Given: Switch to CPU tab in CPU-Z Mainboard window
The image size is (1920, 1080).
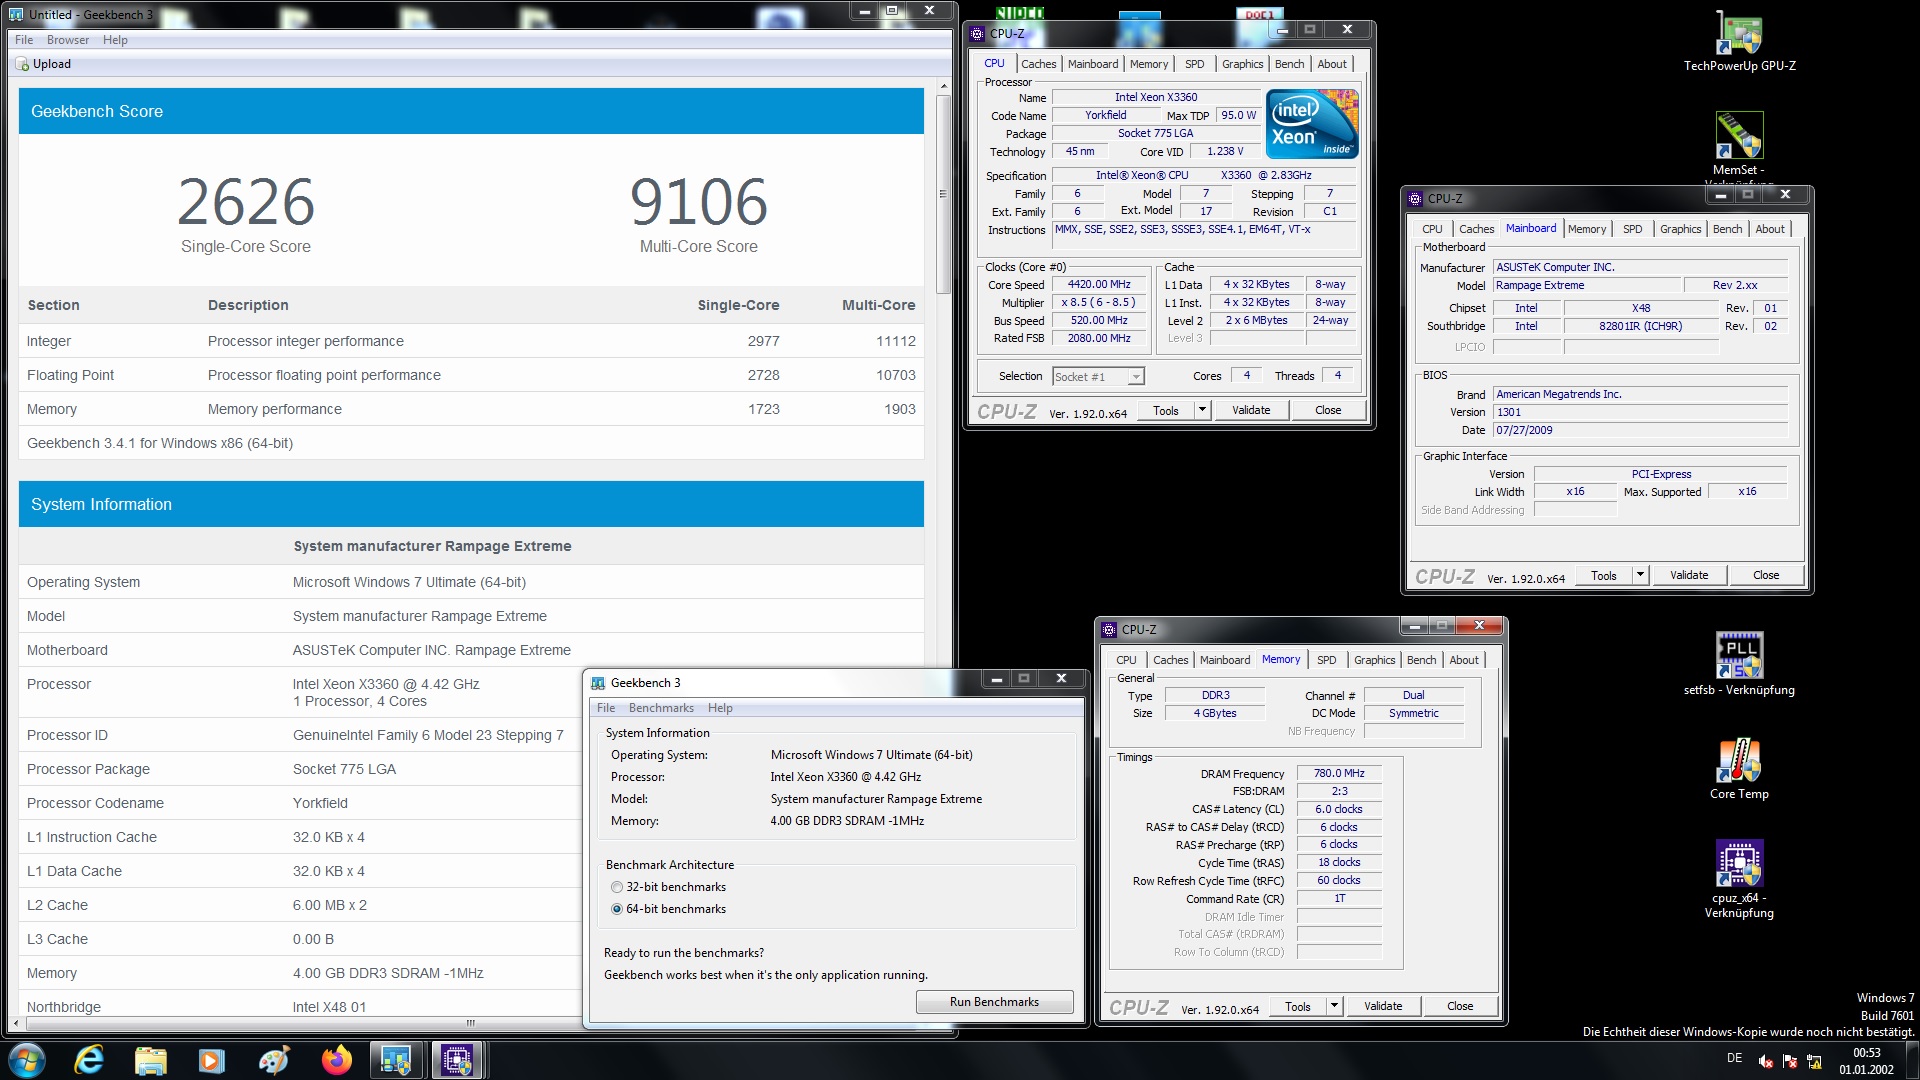Looking at the screenshot, I should tap(1432, 229).
